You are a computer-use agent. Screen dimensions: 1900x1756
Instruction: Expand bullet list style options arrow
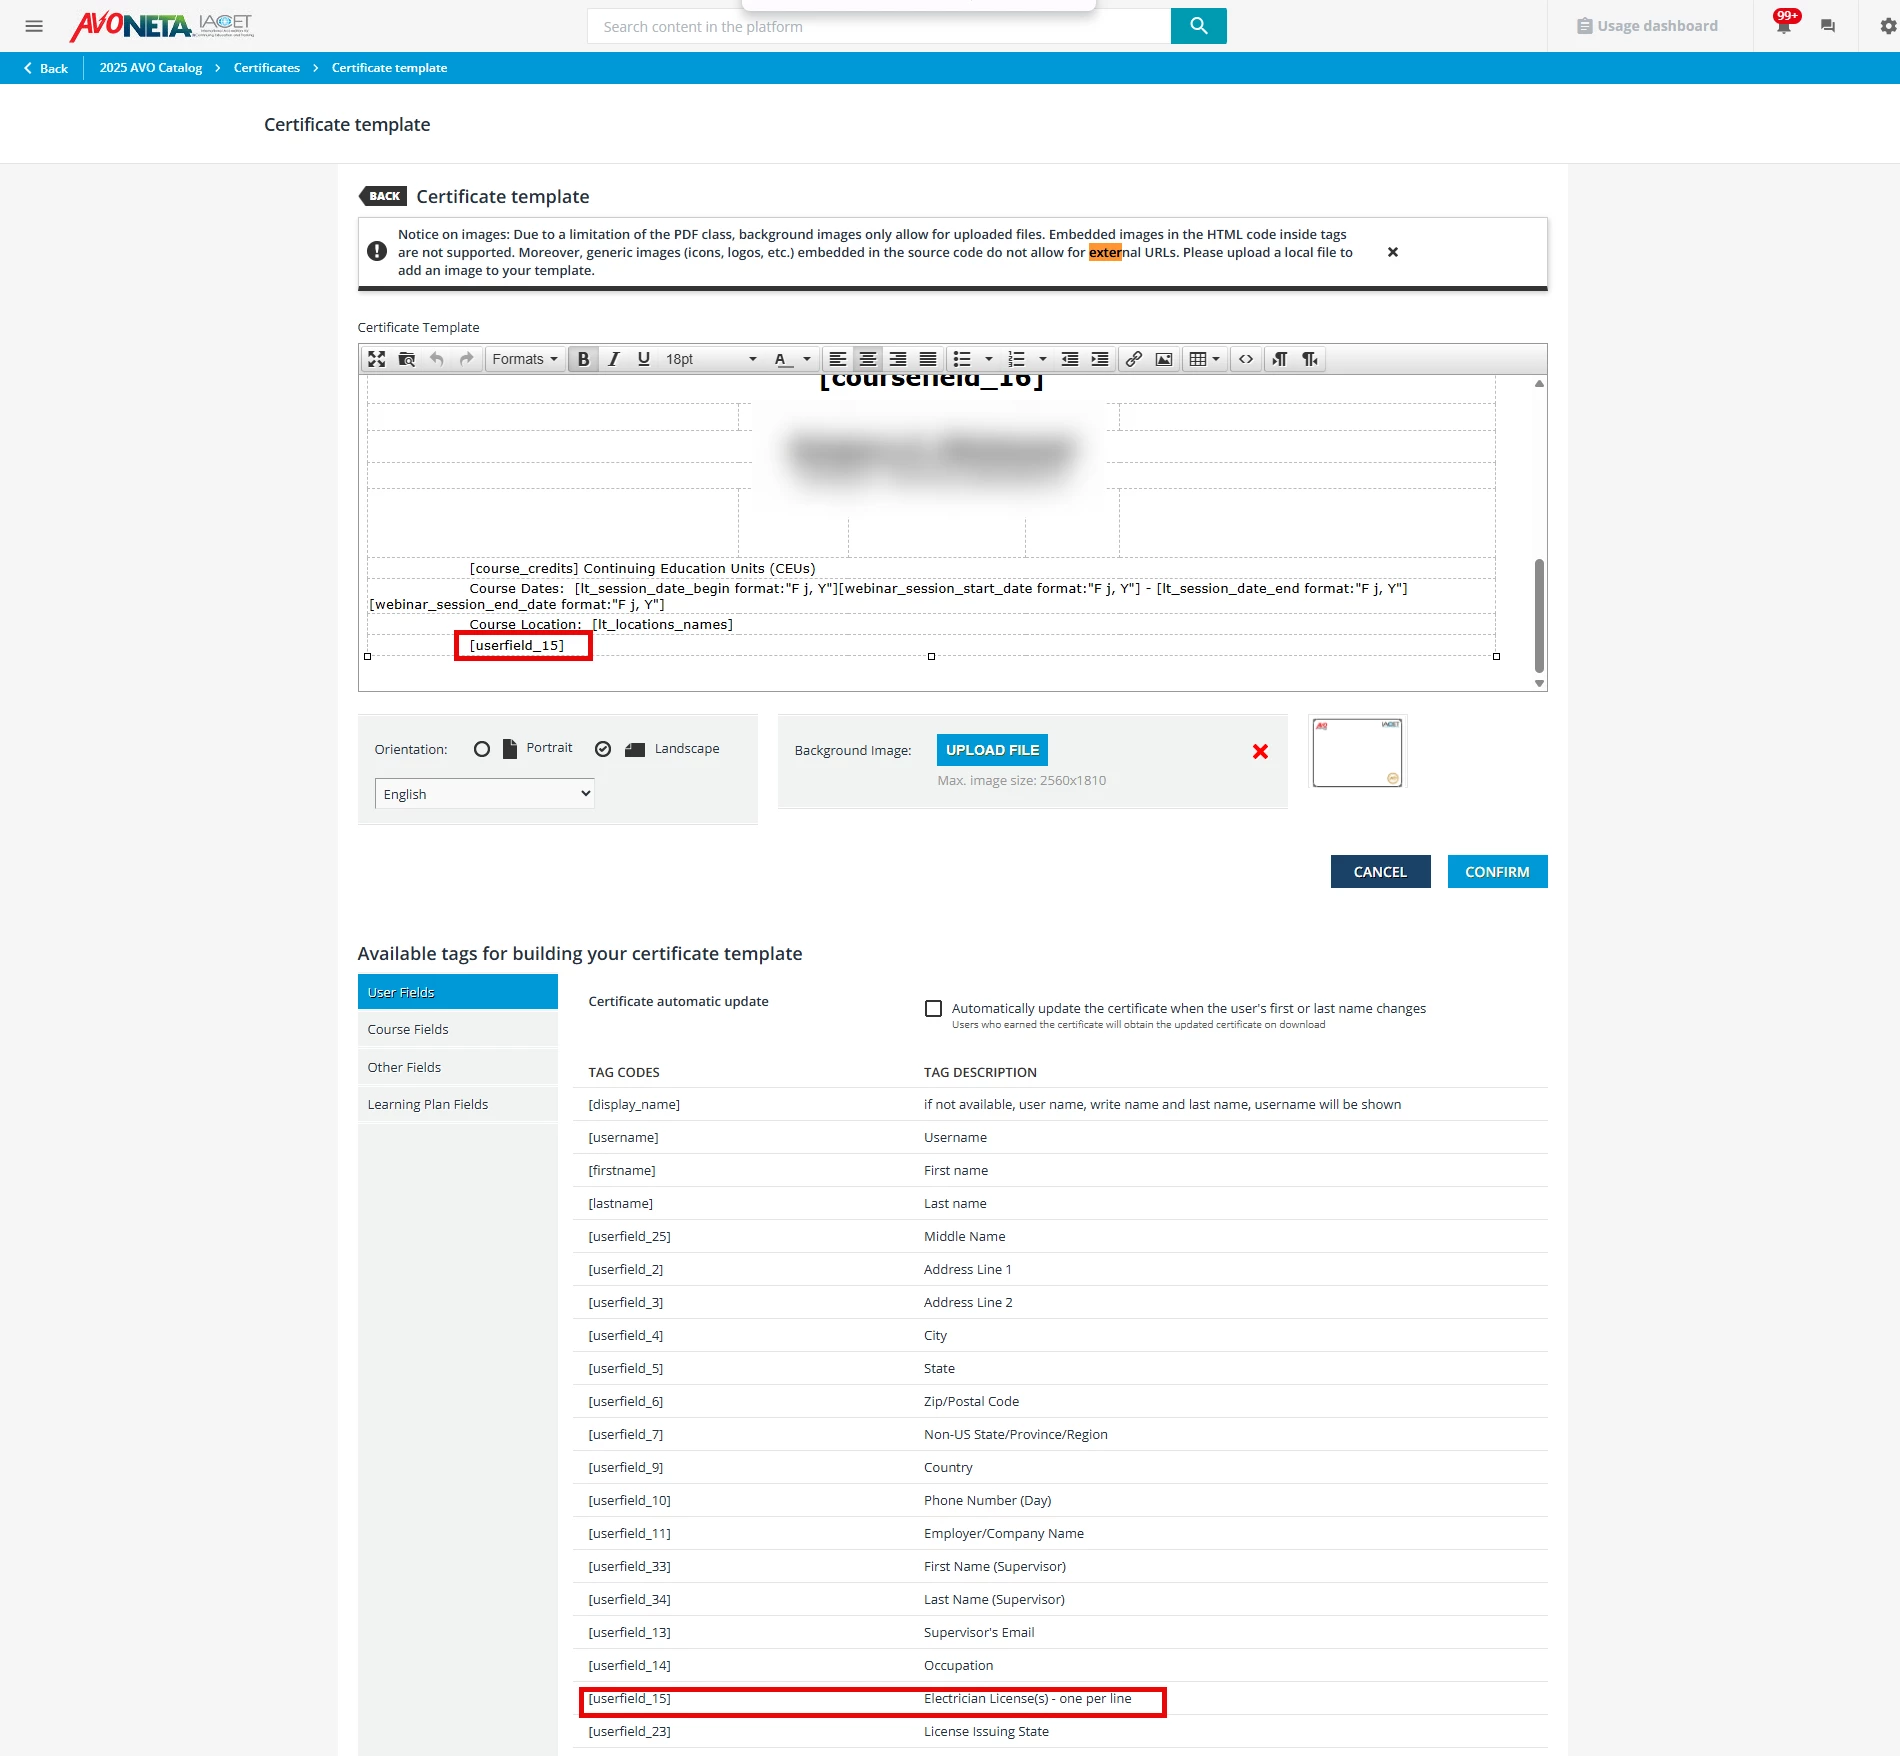click(989, 359)
